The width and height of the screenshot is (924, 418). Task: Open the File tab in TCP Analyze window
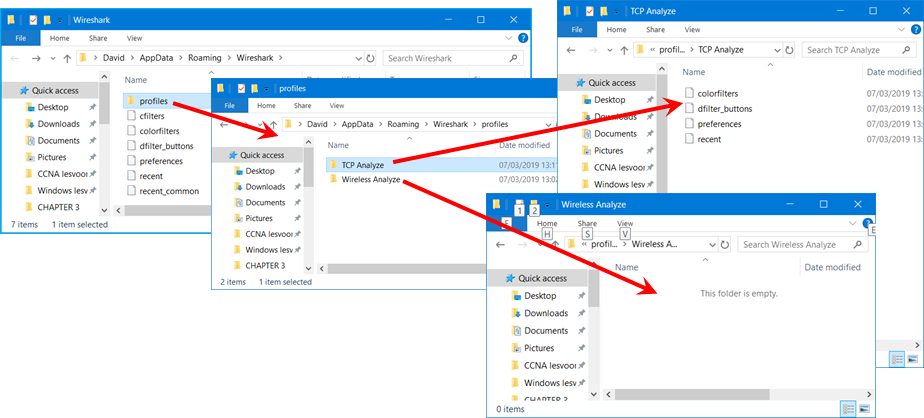[577, 29]
